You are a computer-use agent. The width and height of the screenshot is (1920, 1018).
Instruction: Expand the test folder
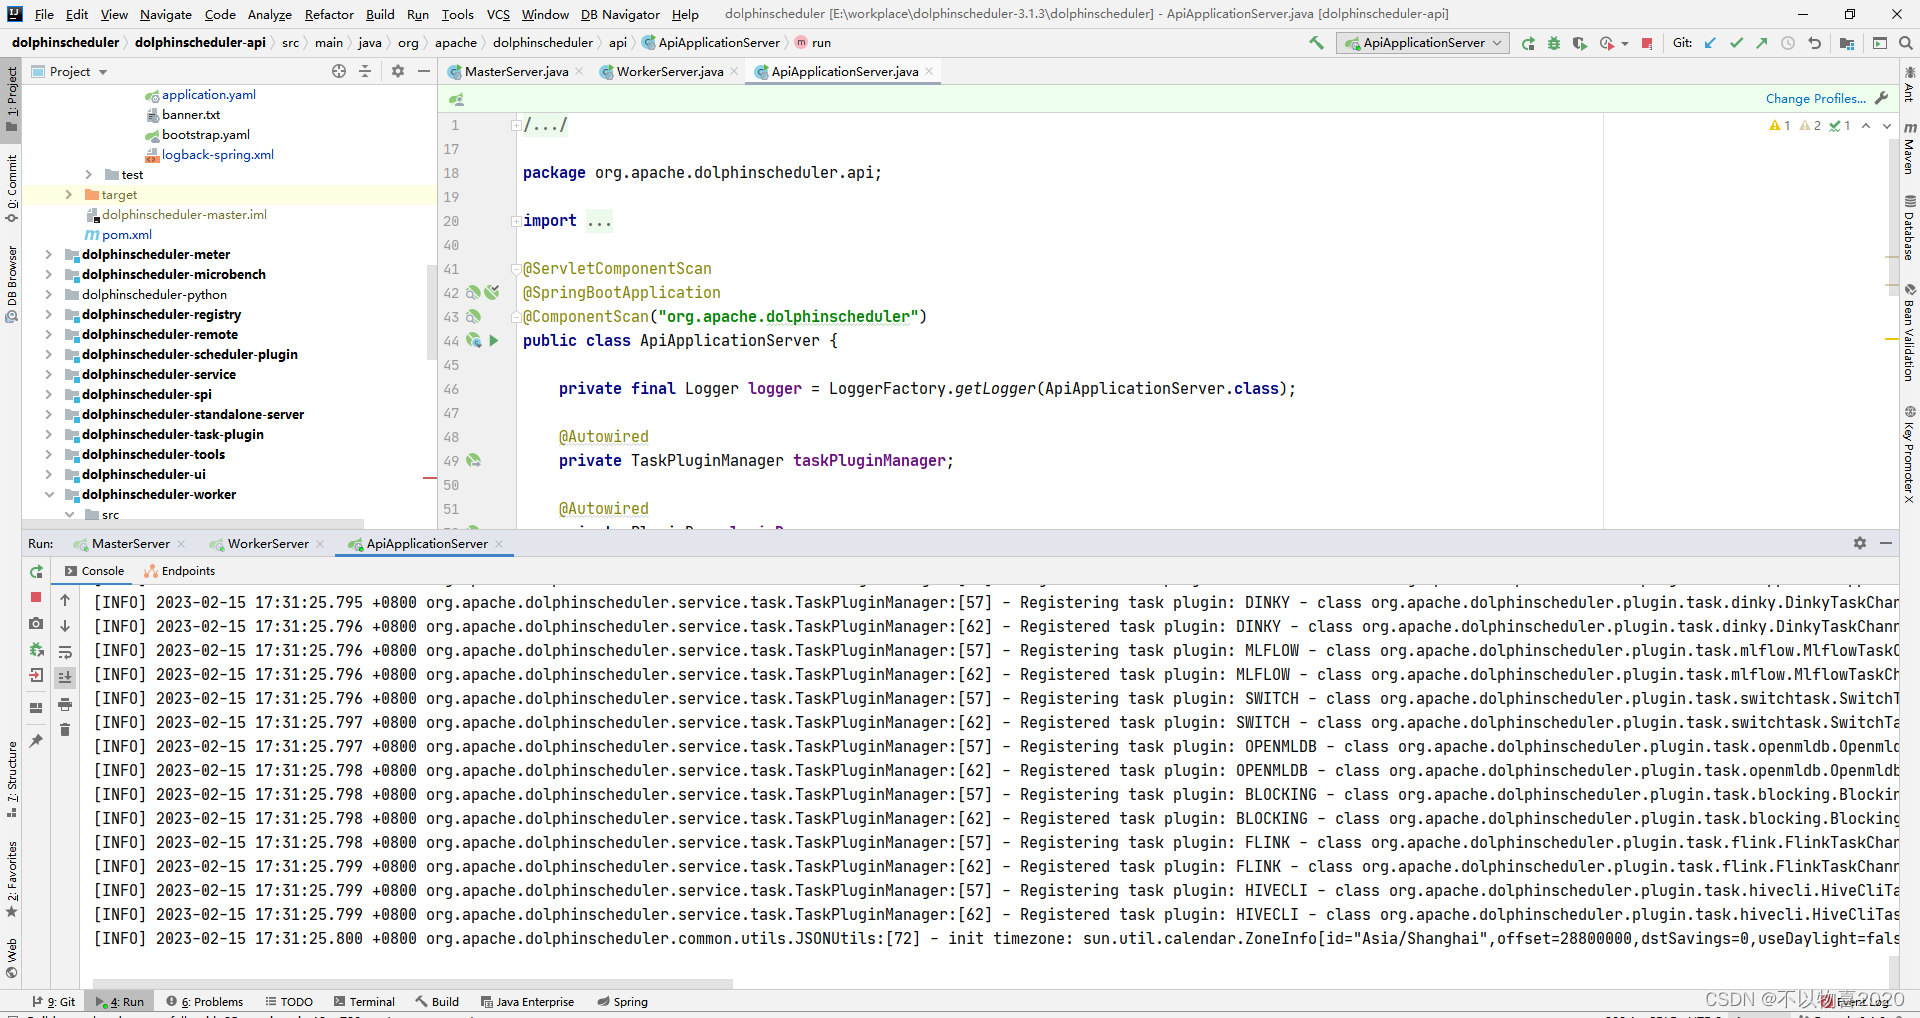(88, 175)
